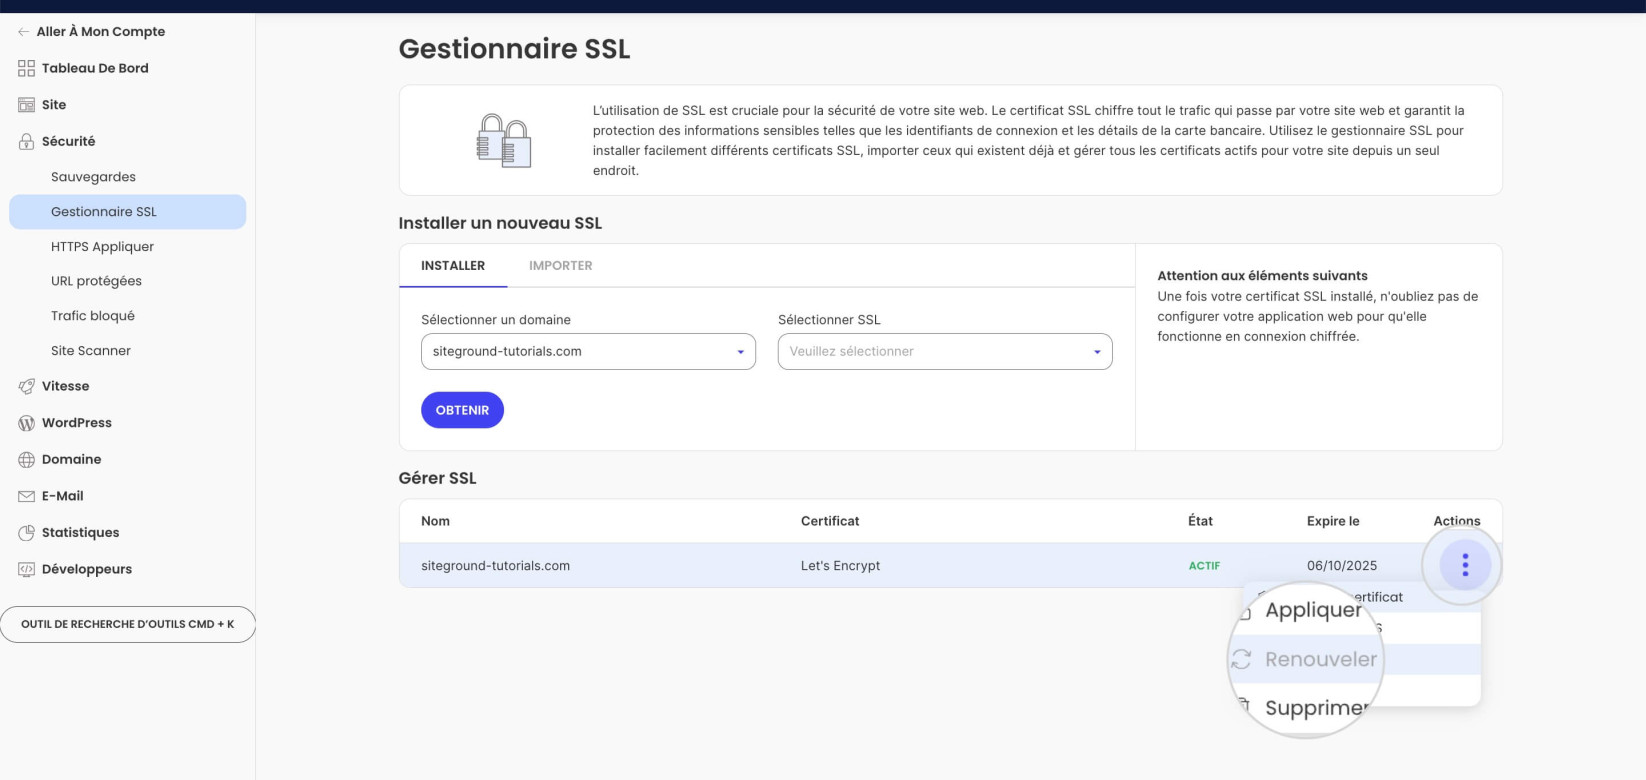The image size is (1646, 780).
Task: Choose Renouveler from the actions menu
Action: (1321, 659)
